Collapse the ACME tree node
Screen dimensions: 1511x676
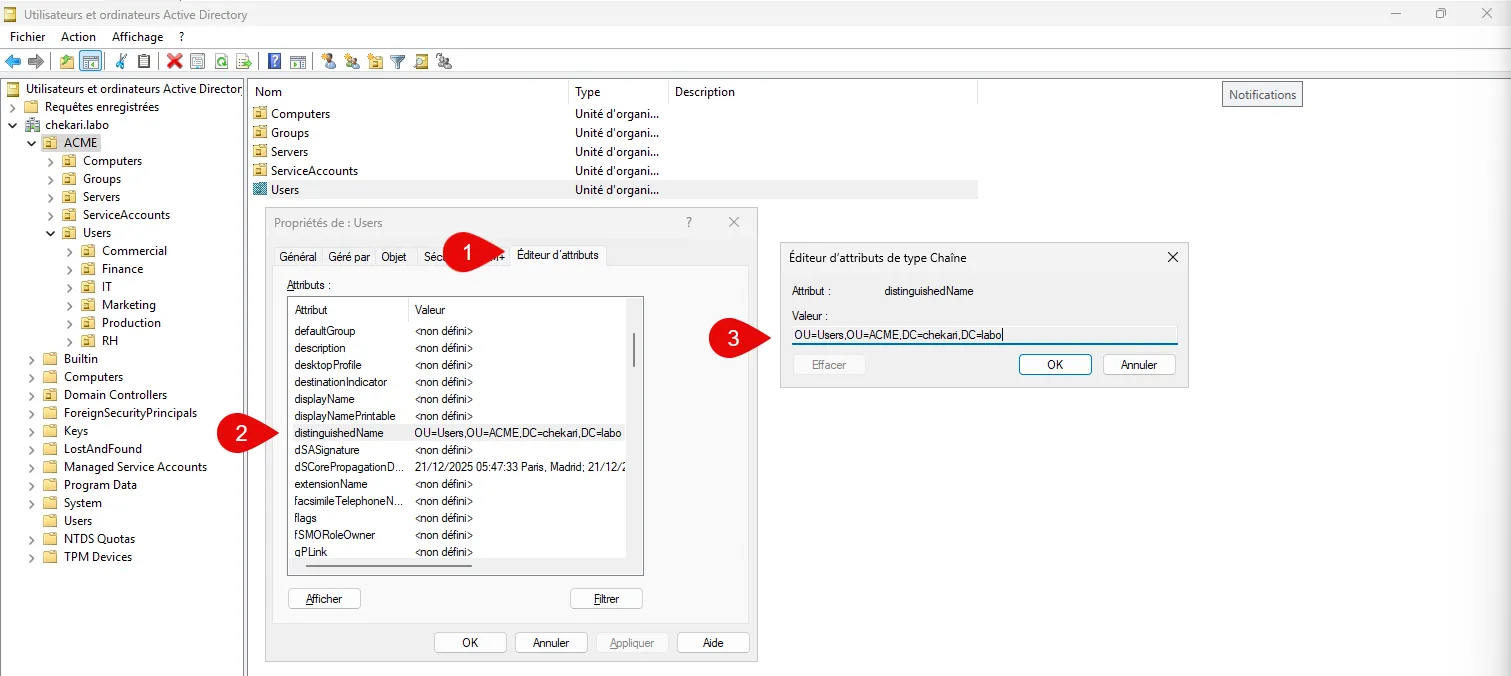[31, 143]
